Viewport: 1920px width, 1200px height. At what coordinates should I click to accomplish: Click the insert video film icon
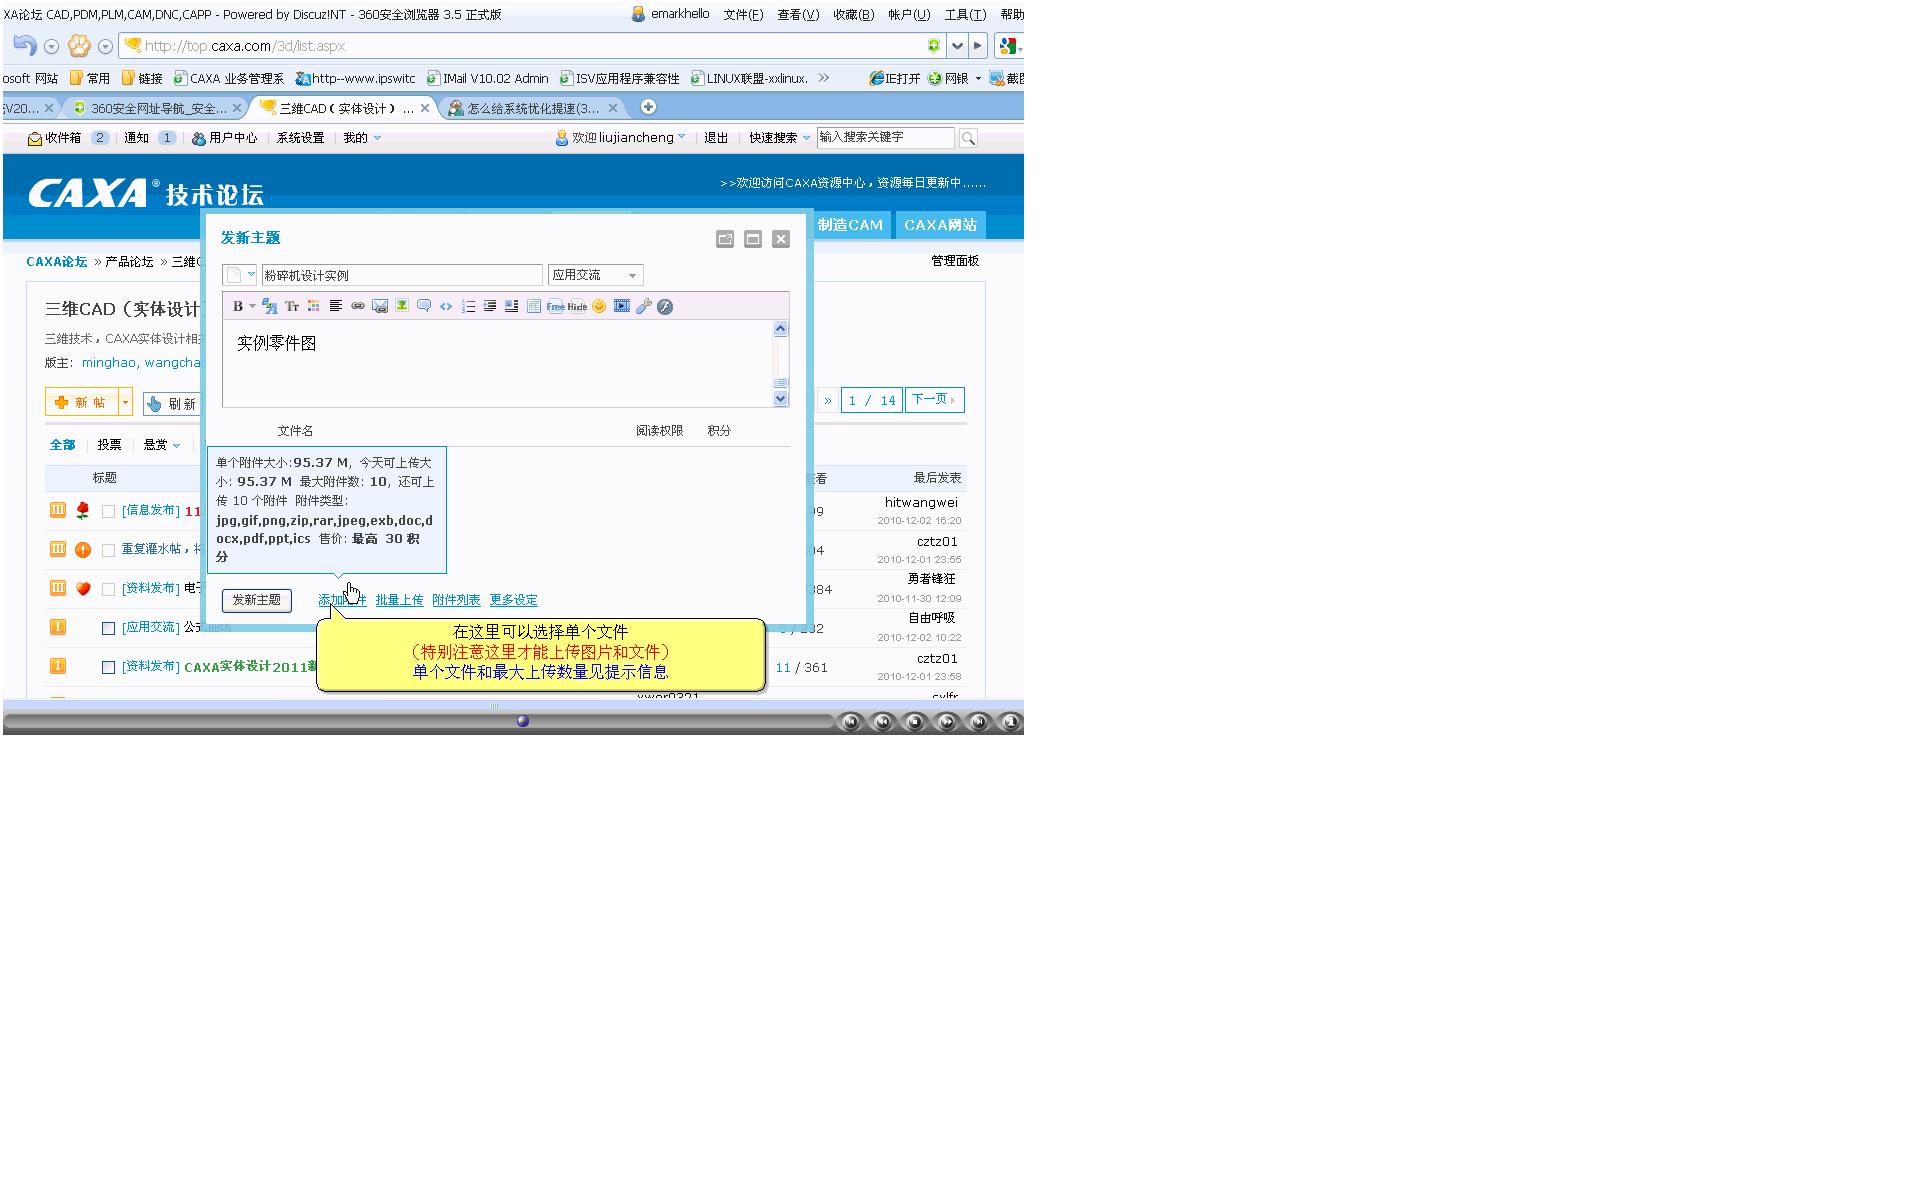click(621, 306)
